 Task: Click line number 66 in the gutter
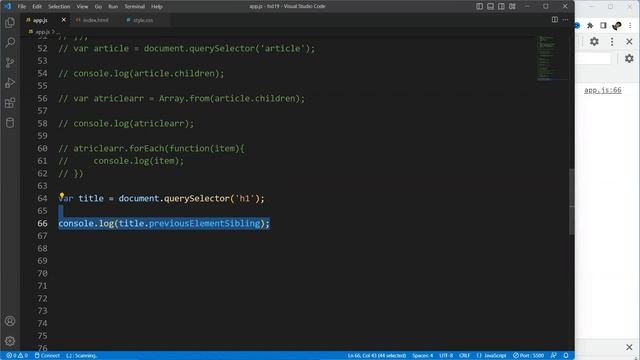pos(42,223)
